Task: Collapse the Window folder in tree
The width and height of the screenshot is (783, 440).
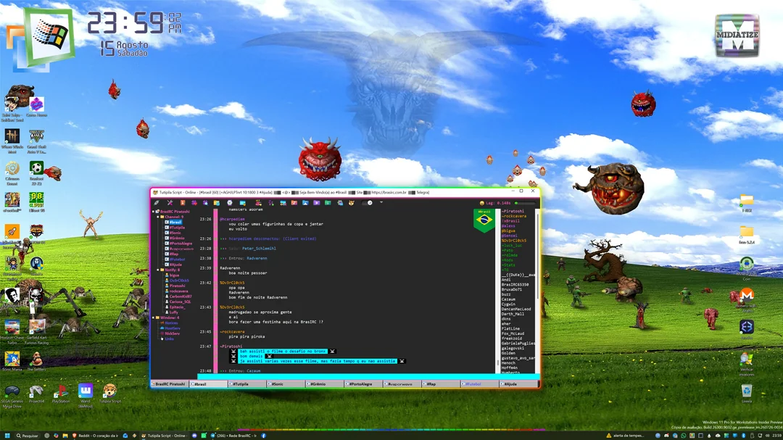Action: [x=153, y=318]
